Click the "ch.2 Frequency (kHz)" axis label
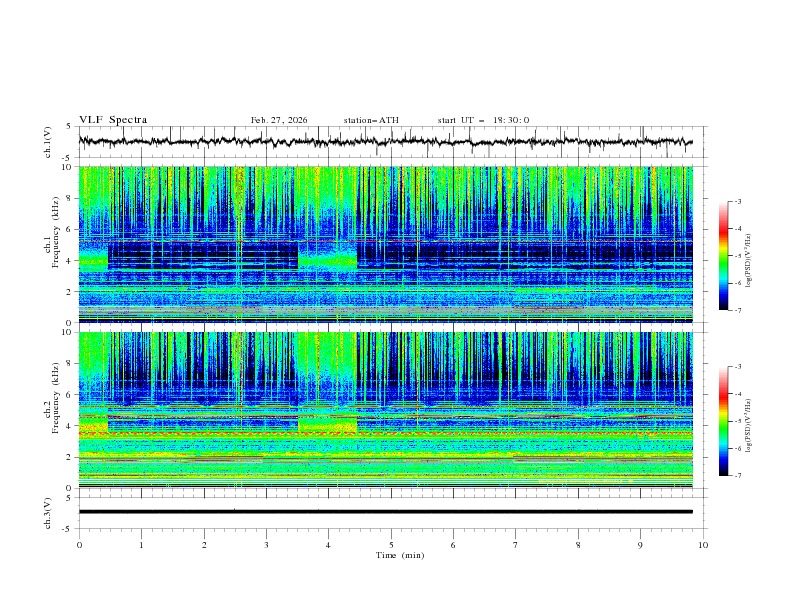 tap(51, 410)
